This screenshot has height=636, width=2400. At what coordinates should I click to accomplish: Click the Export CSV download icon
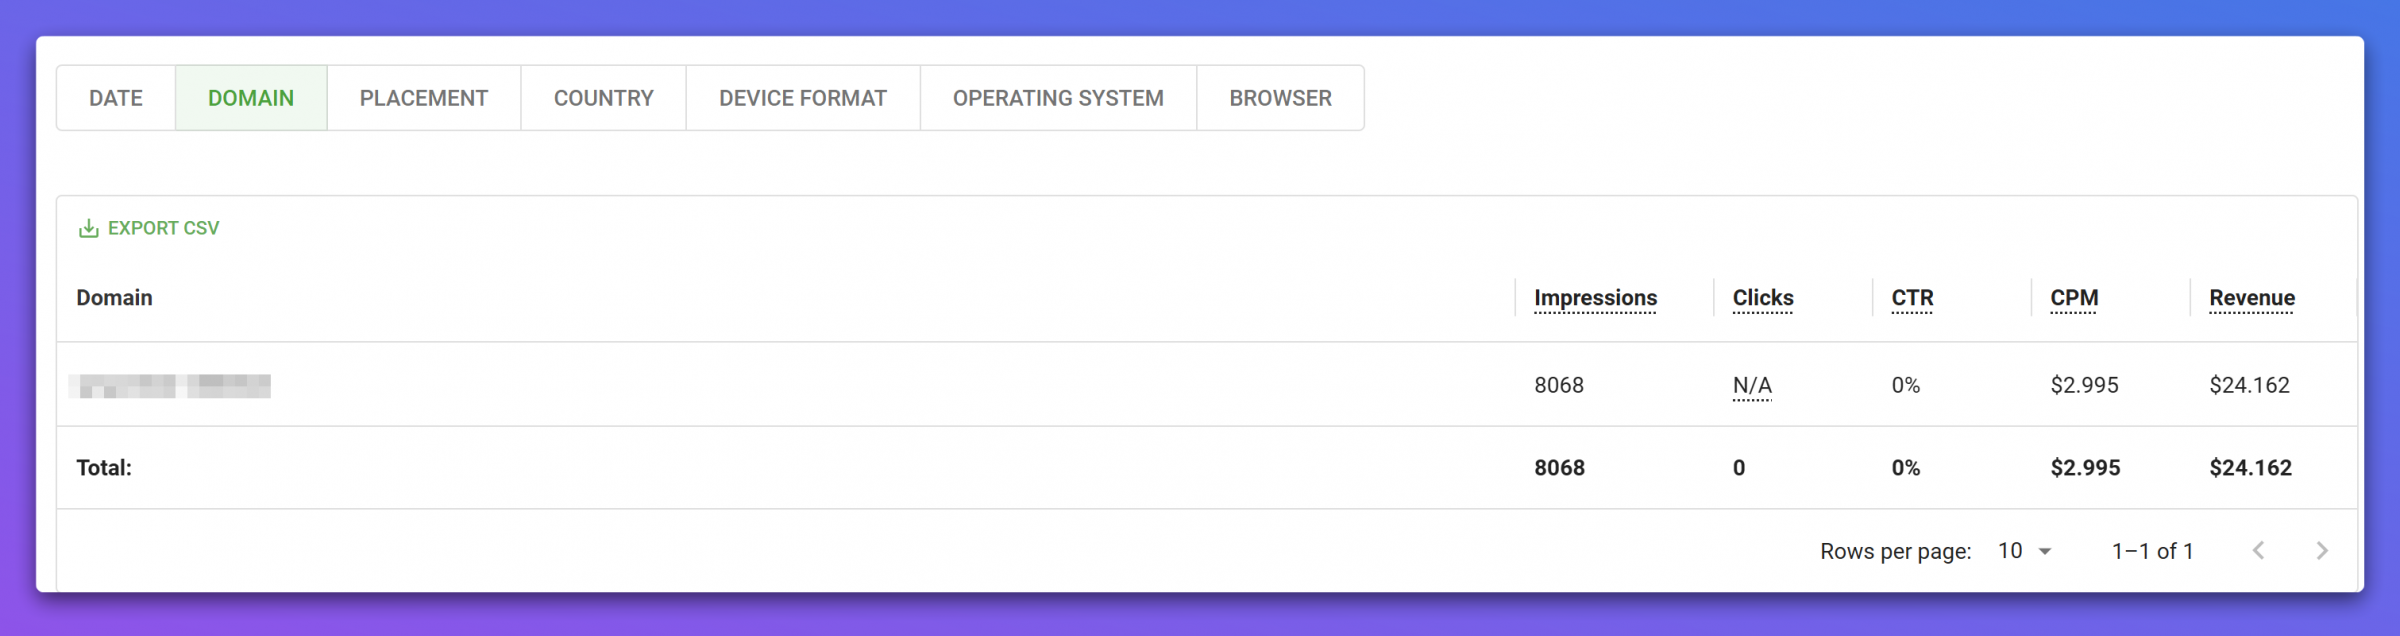(89, 229)
